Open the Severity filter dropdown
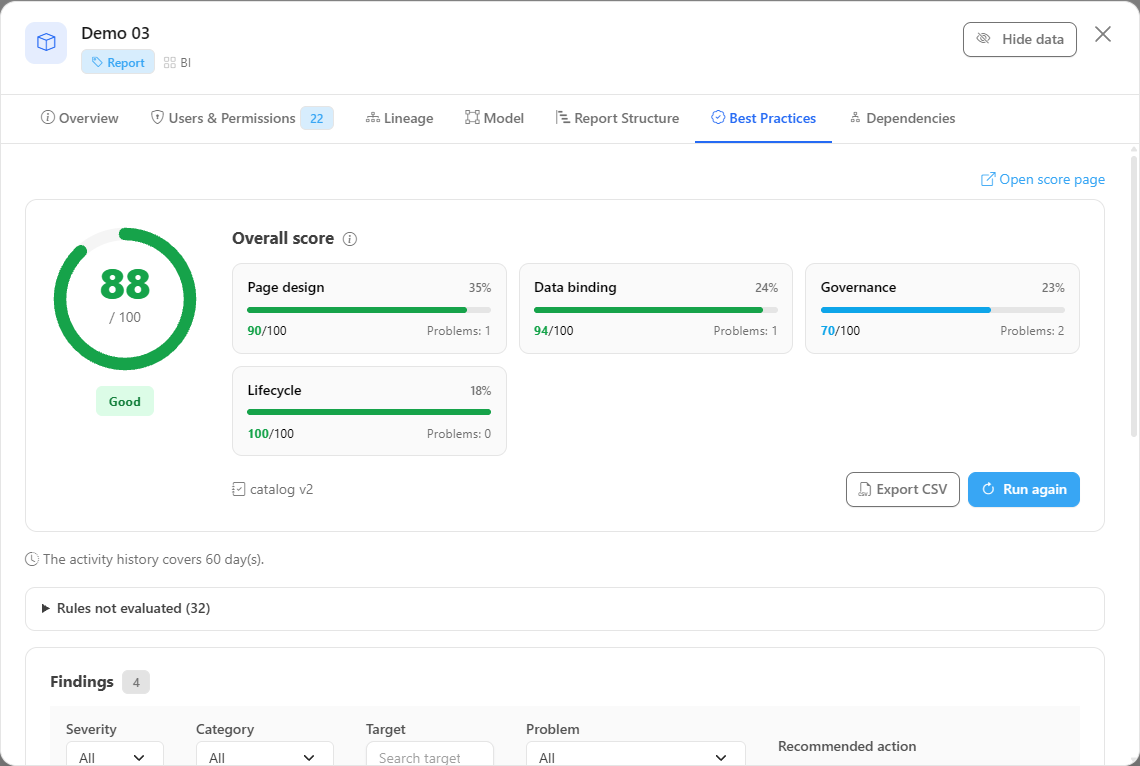1140x766 pixels. (115, 756)
